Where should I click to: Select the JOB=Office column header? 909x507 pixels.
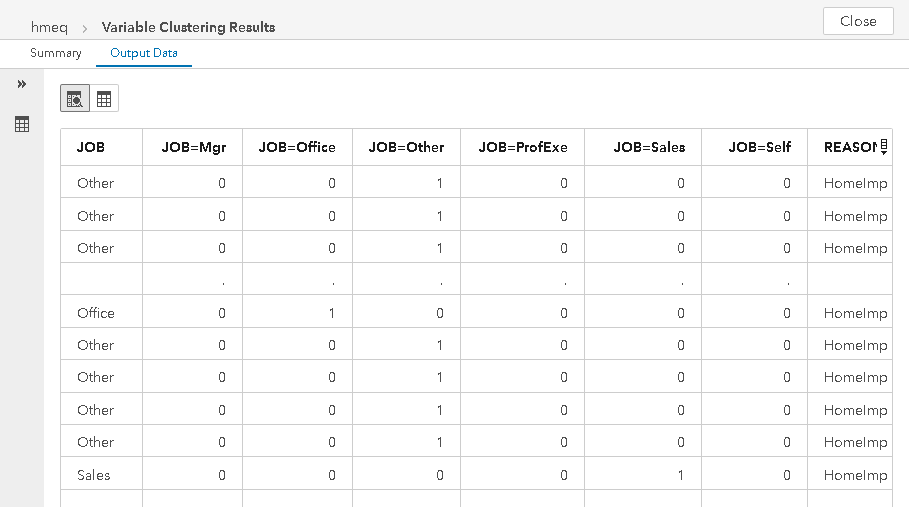click(x=297, y=147)
